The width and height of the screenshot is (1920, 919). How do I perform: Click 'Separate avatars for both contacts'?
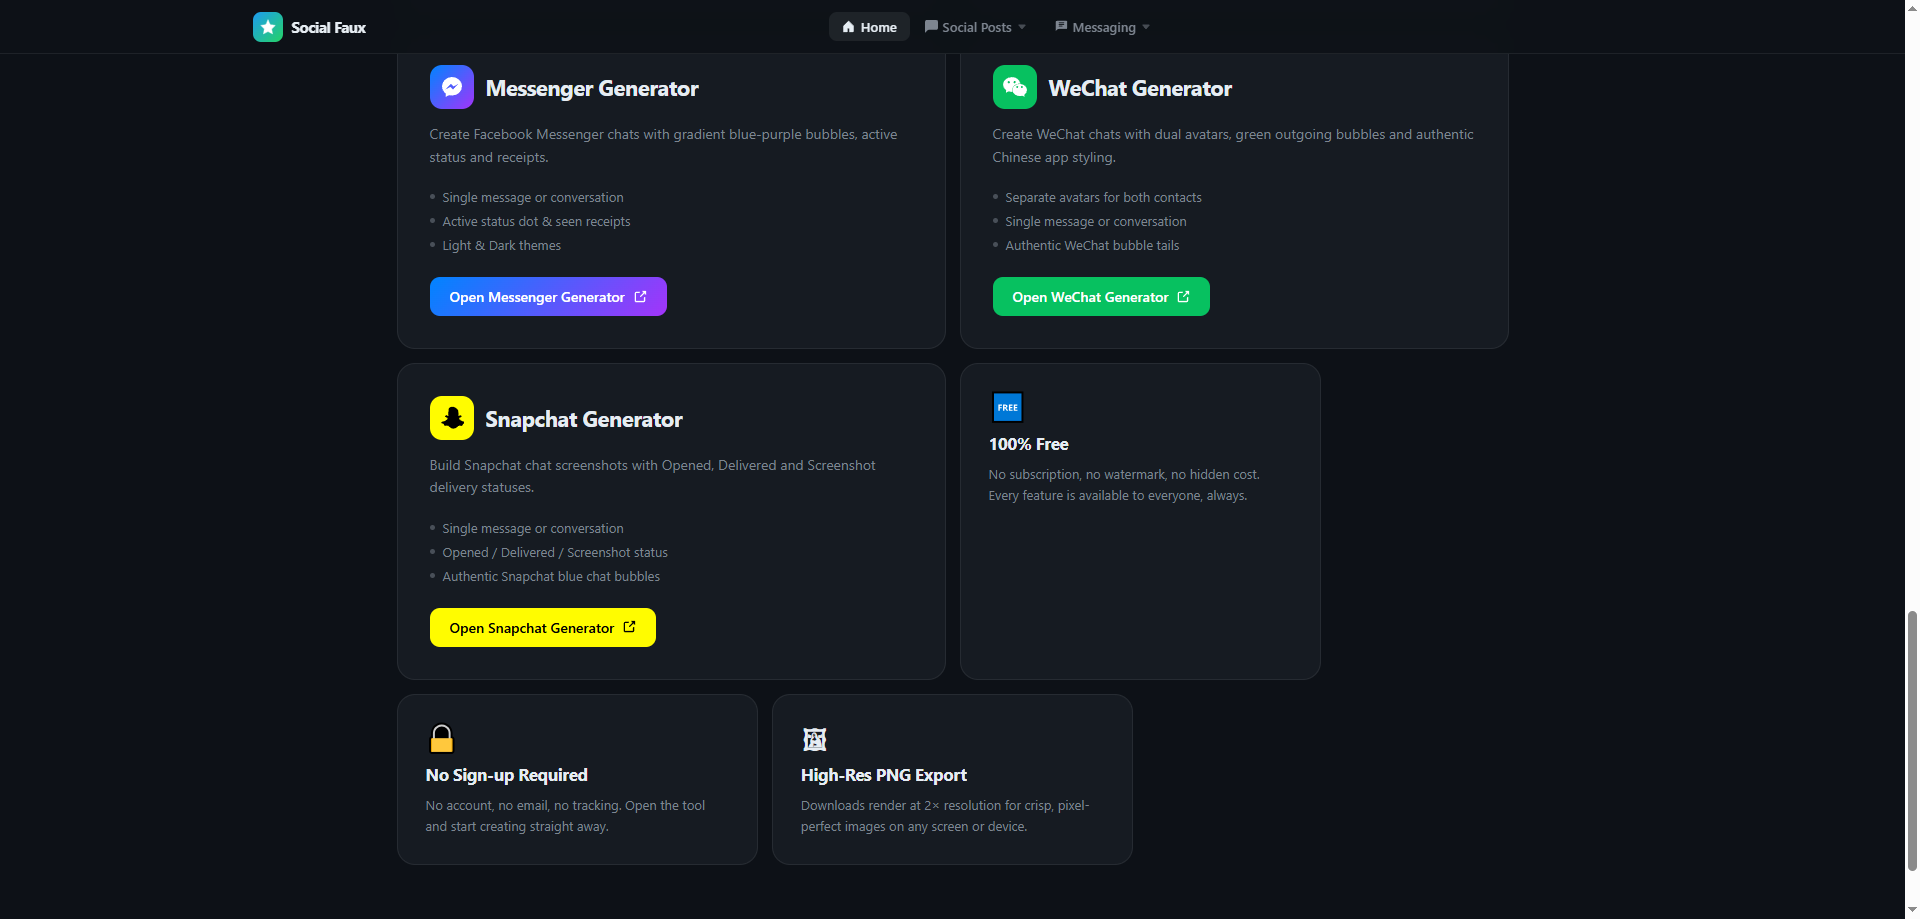tap(1103, 197)
